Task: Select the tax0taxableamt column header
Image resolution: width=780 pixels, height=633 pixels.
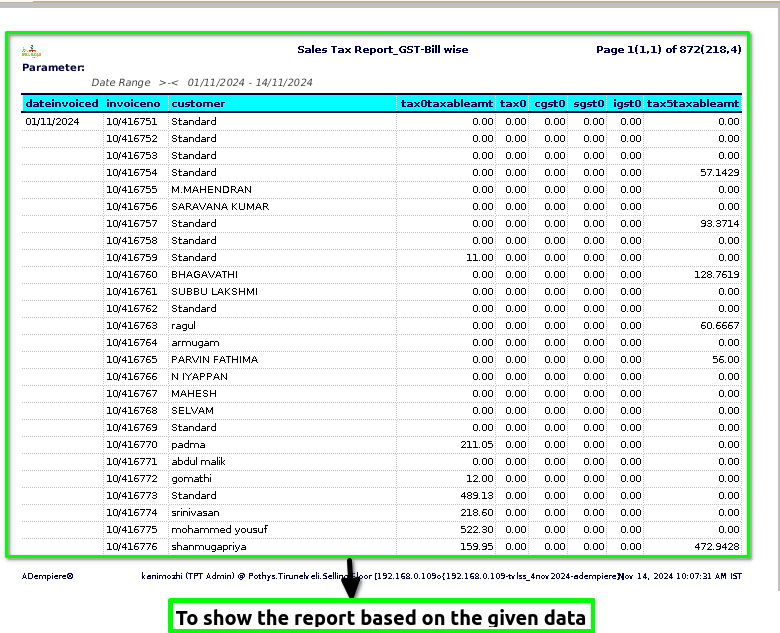Action: point(447,104)
